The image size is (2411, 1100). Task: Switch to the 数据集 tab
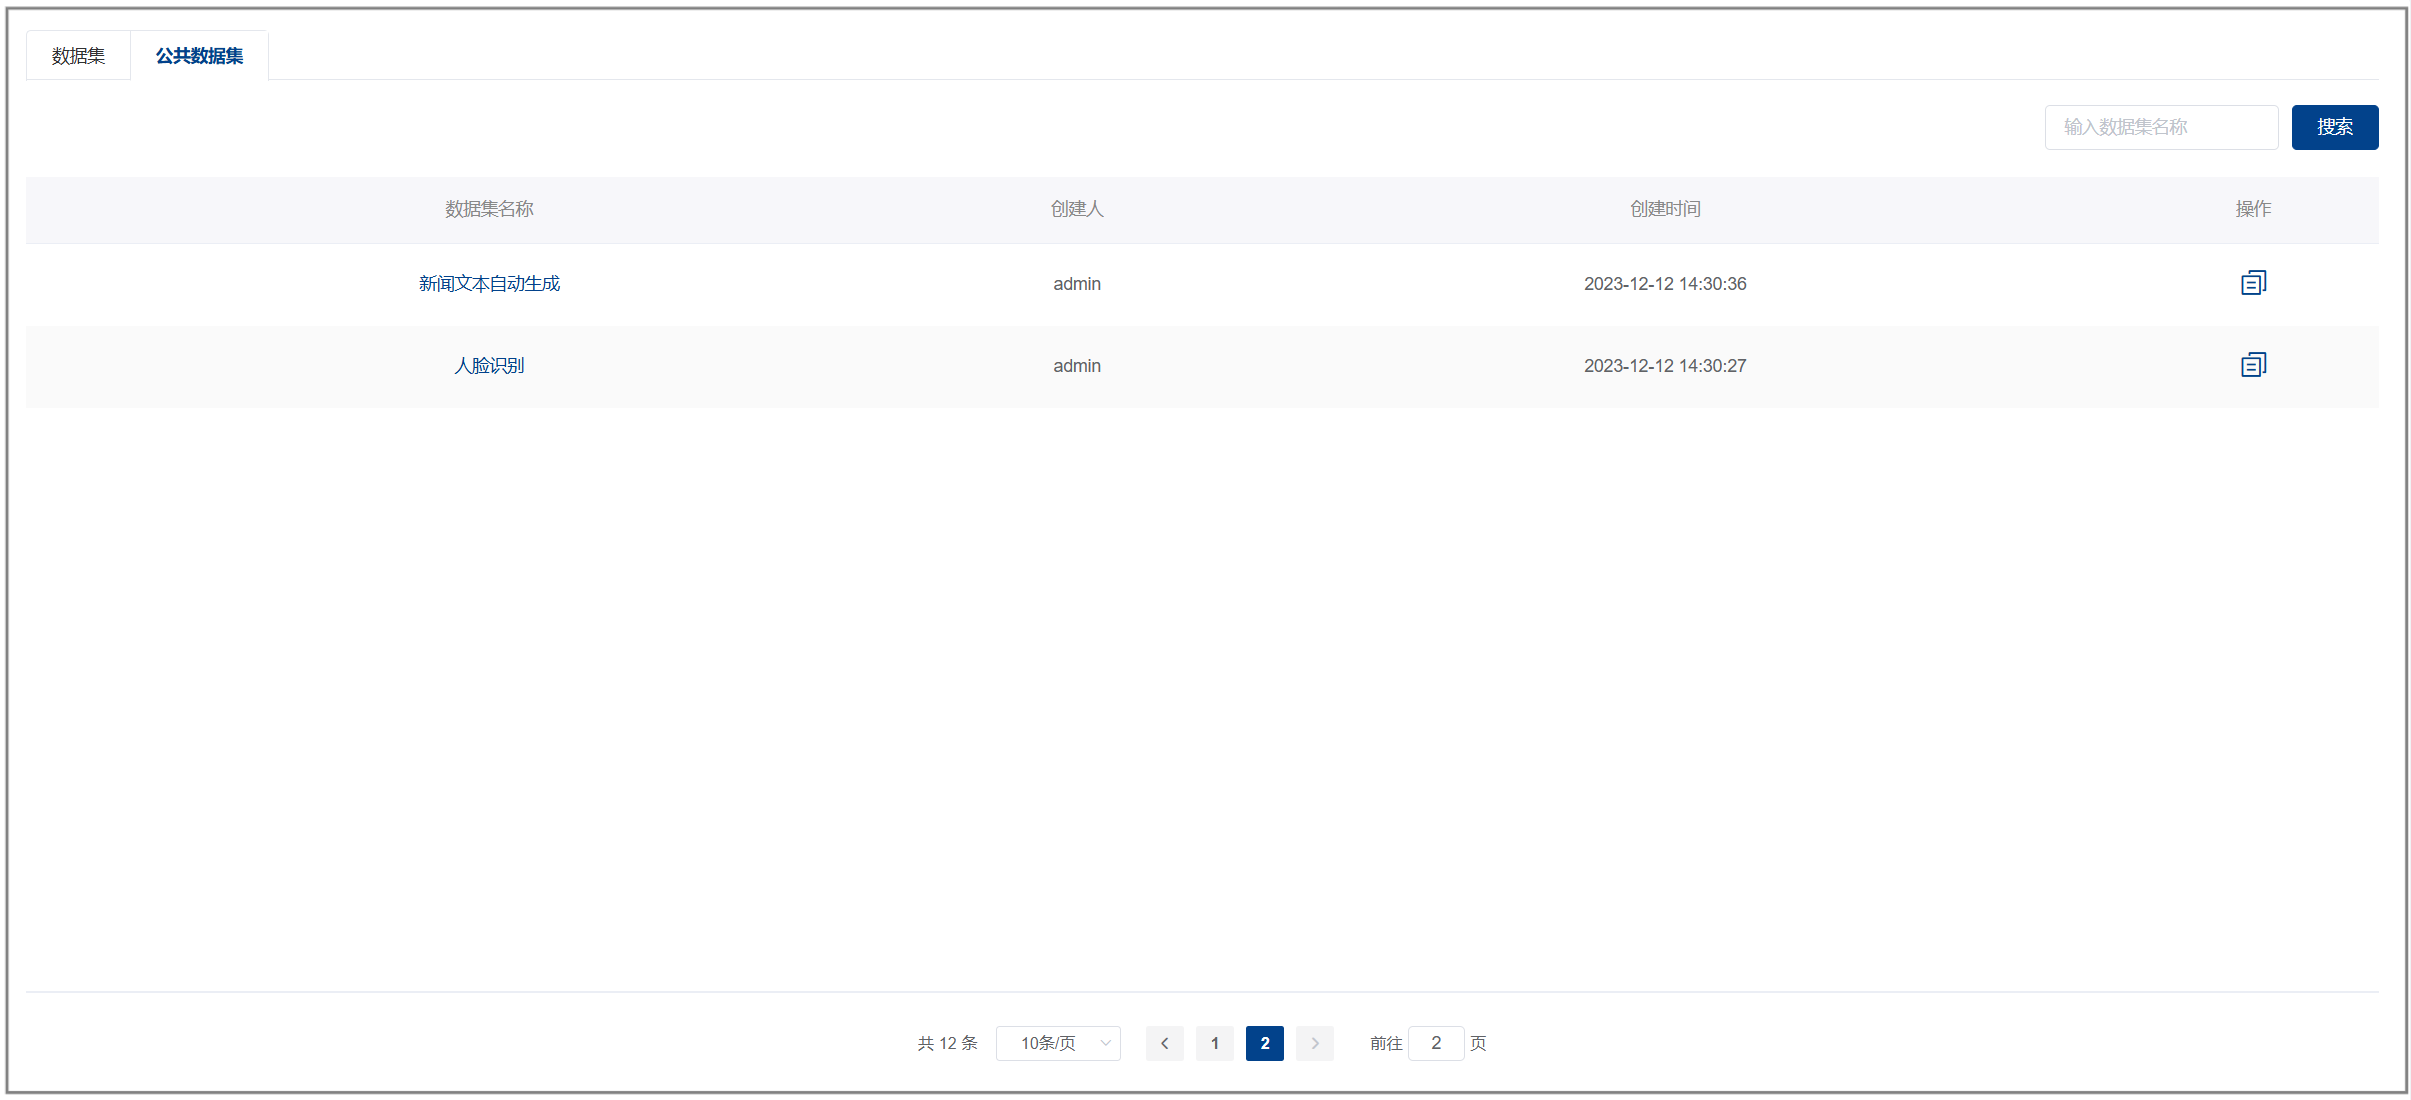pos(78,56)
